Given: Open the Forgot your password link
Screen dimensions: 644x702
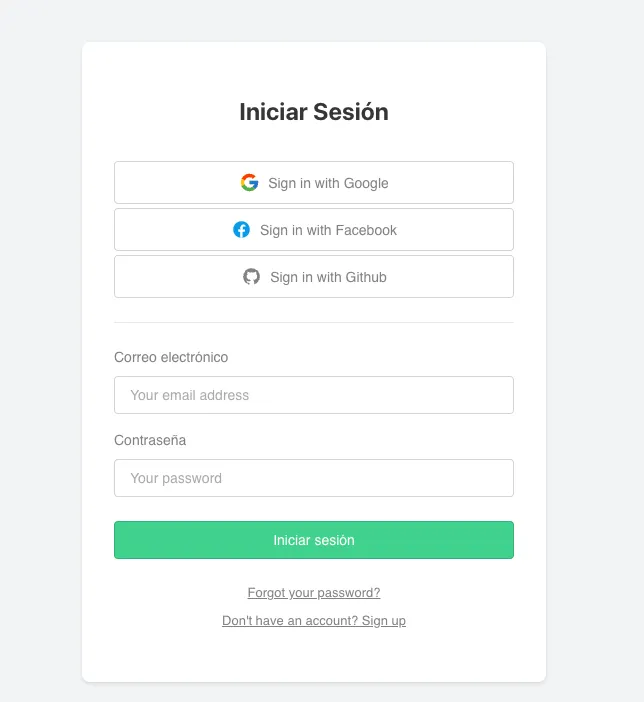Looking at the screenshot, I should pyautogui.click(x=313, y=593).
